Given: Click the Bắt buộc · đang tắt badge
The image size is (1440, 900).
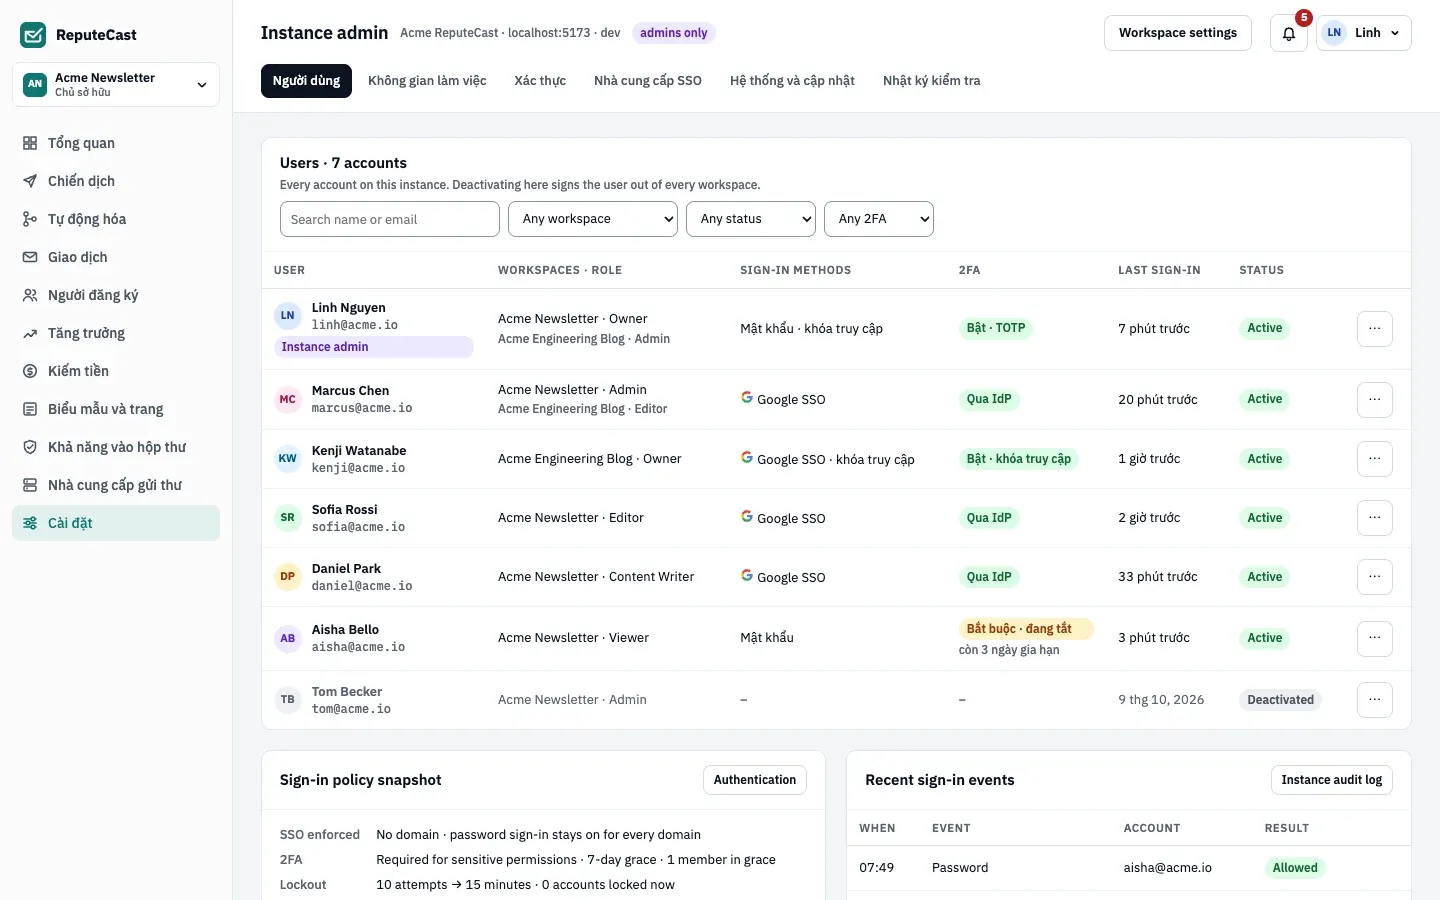Looking at the screenshot, I should coord(1025,629).
